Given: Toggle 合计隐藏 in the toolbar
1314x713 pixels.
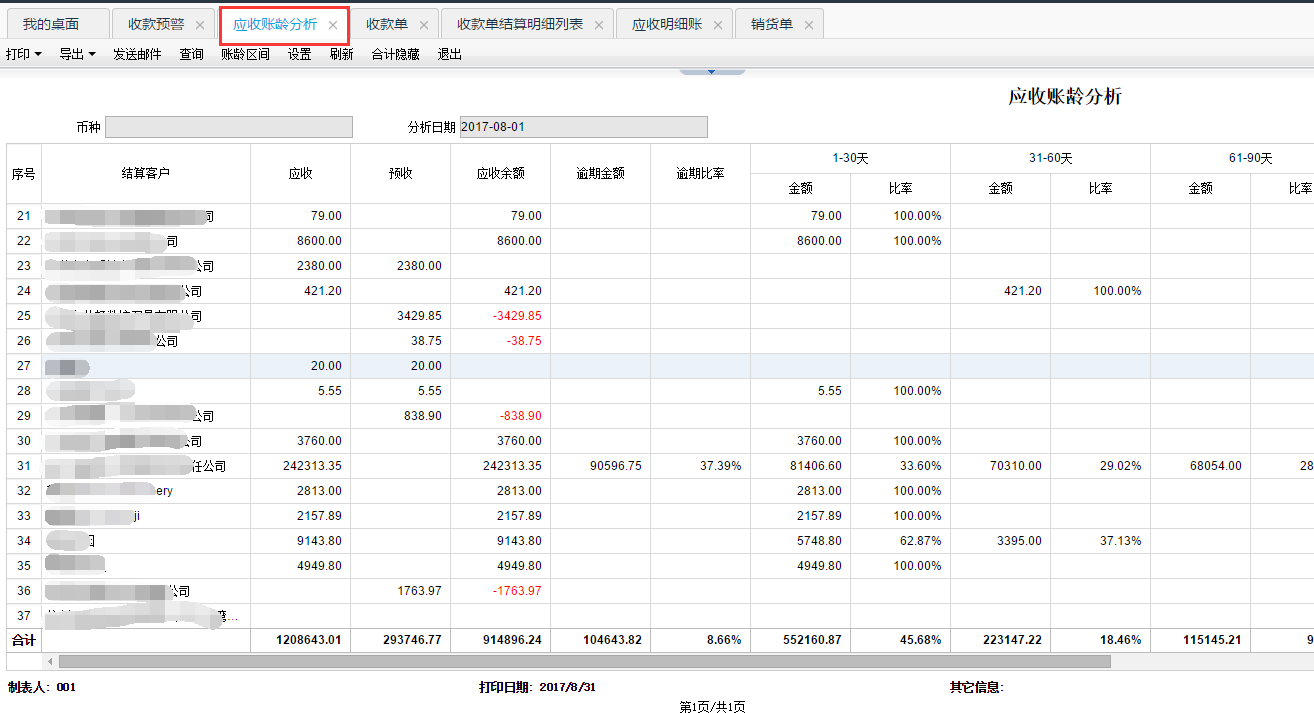Looking at the screenshot, I should [x=396, y=54].
